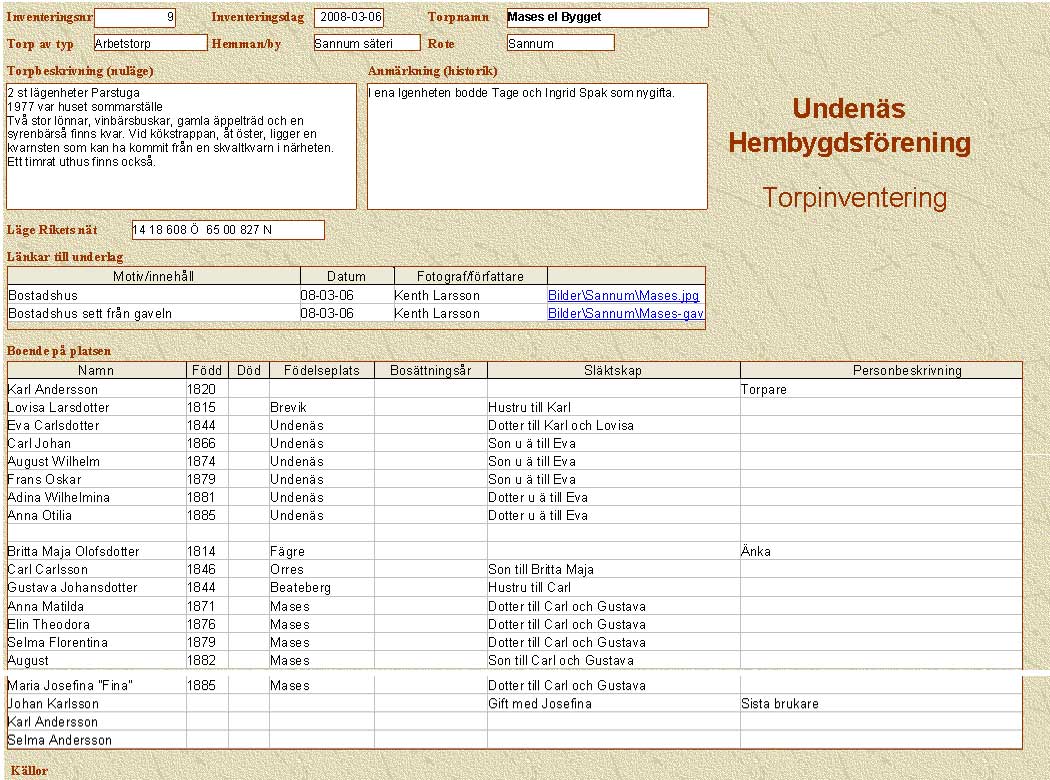This screenshot has width=1050, height=780.
Task: Open the Bilder\Sannum\Mases.jpg link
Action: (x=623, y=295)
